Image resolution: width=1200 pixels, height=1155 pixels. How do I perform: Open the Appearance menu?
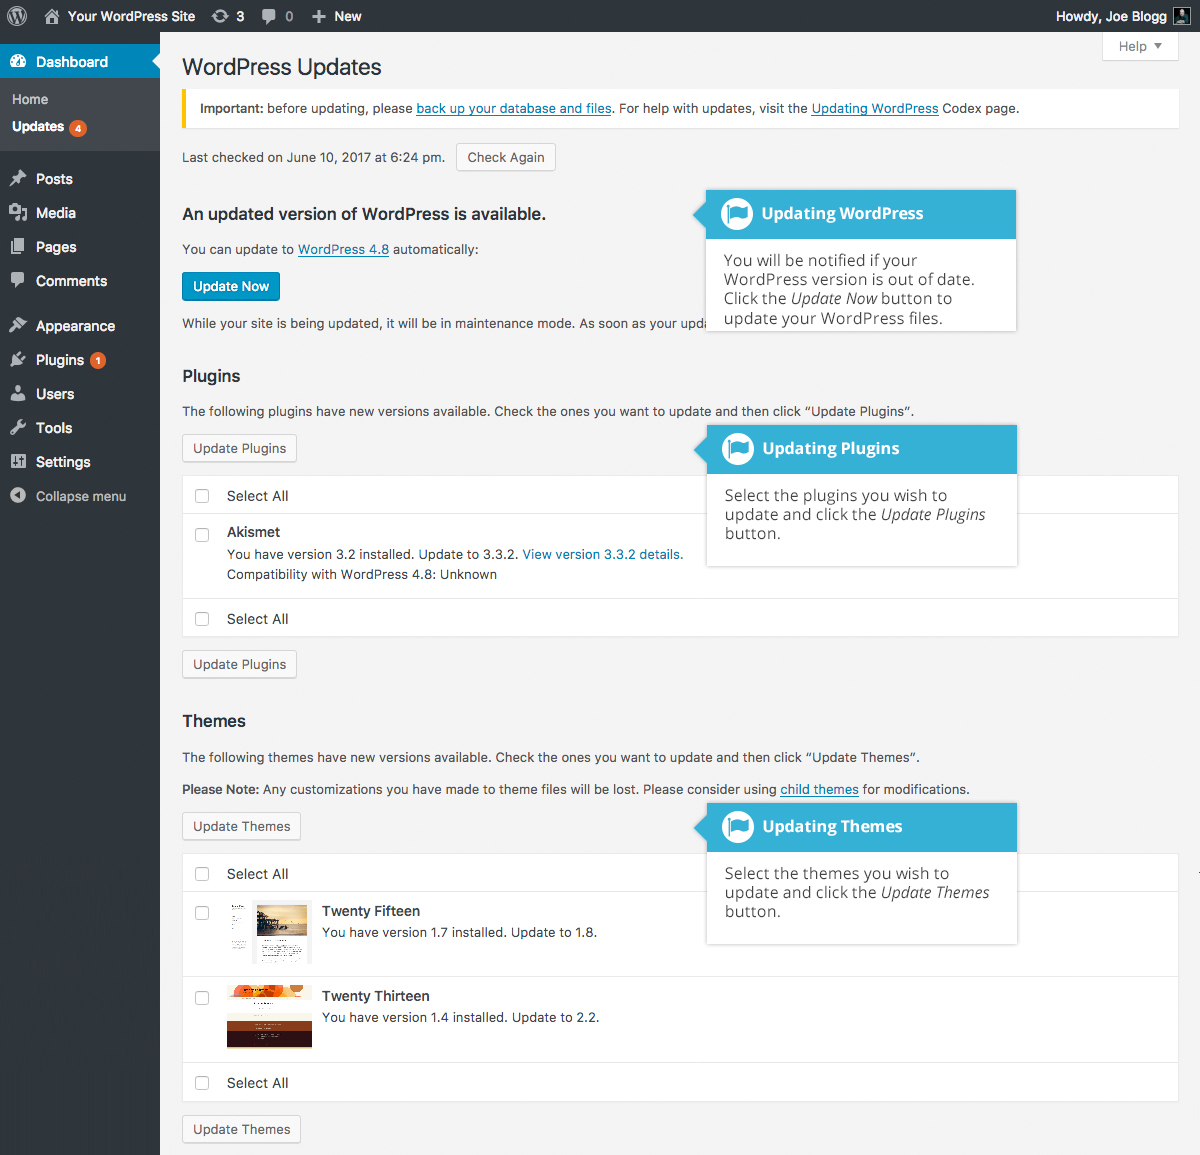click(x=80, y=326)
